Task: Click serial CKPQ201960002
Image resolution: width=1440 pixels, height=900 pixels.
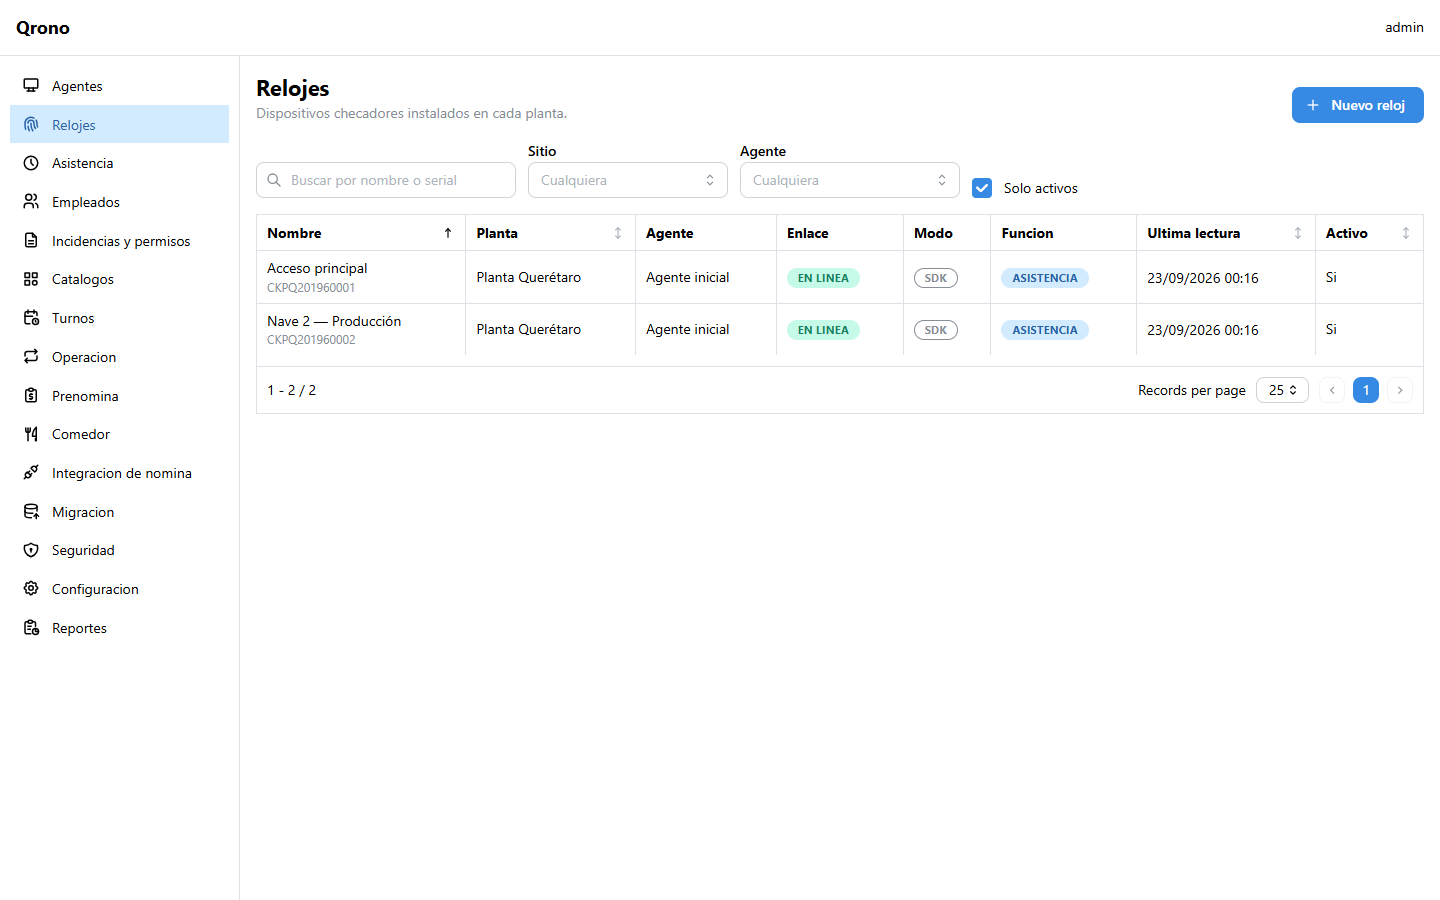Action: tap(311, 340)
